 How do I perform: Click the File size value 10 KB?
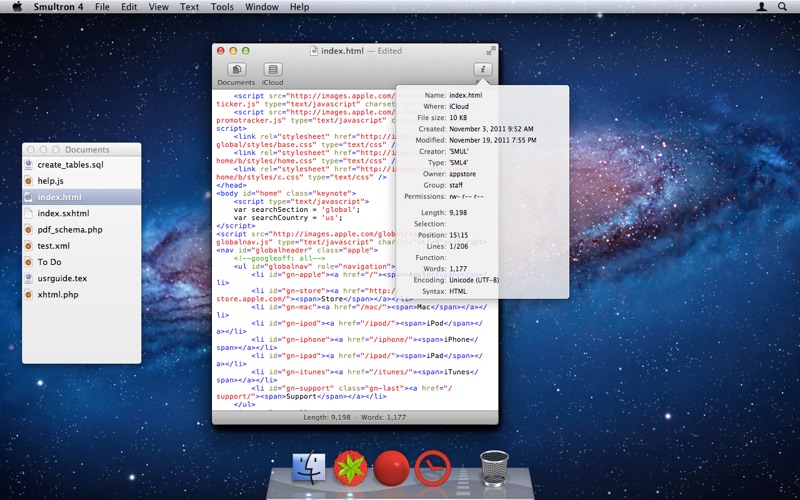458,118
